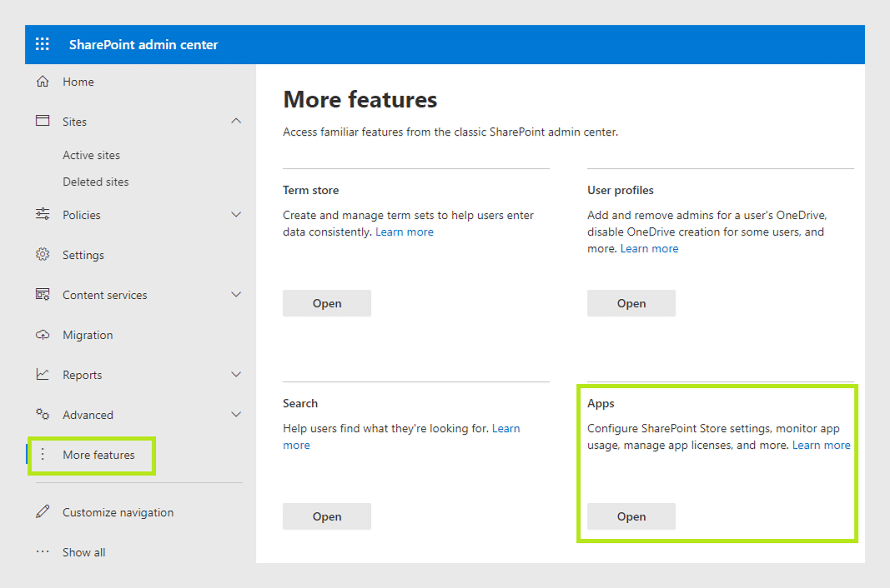Click Learn more under Search
The width and height of the screenshot is (890, 588).
pyautogui.click(x=506, y=429)
